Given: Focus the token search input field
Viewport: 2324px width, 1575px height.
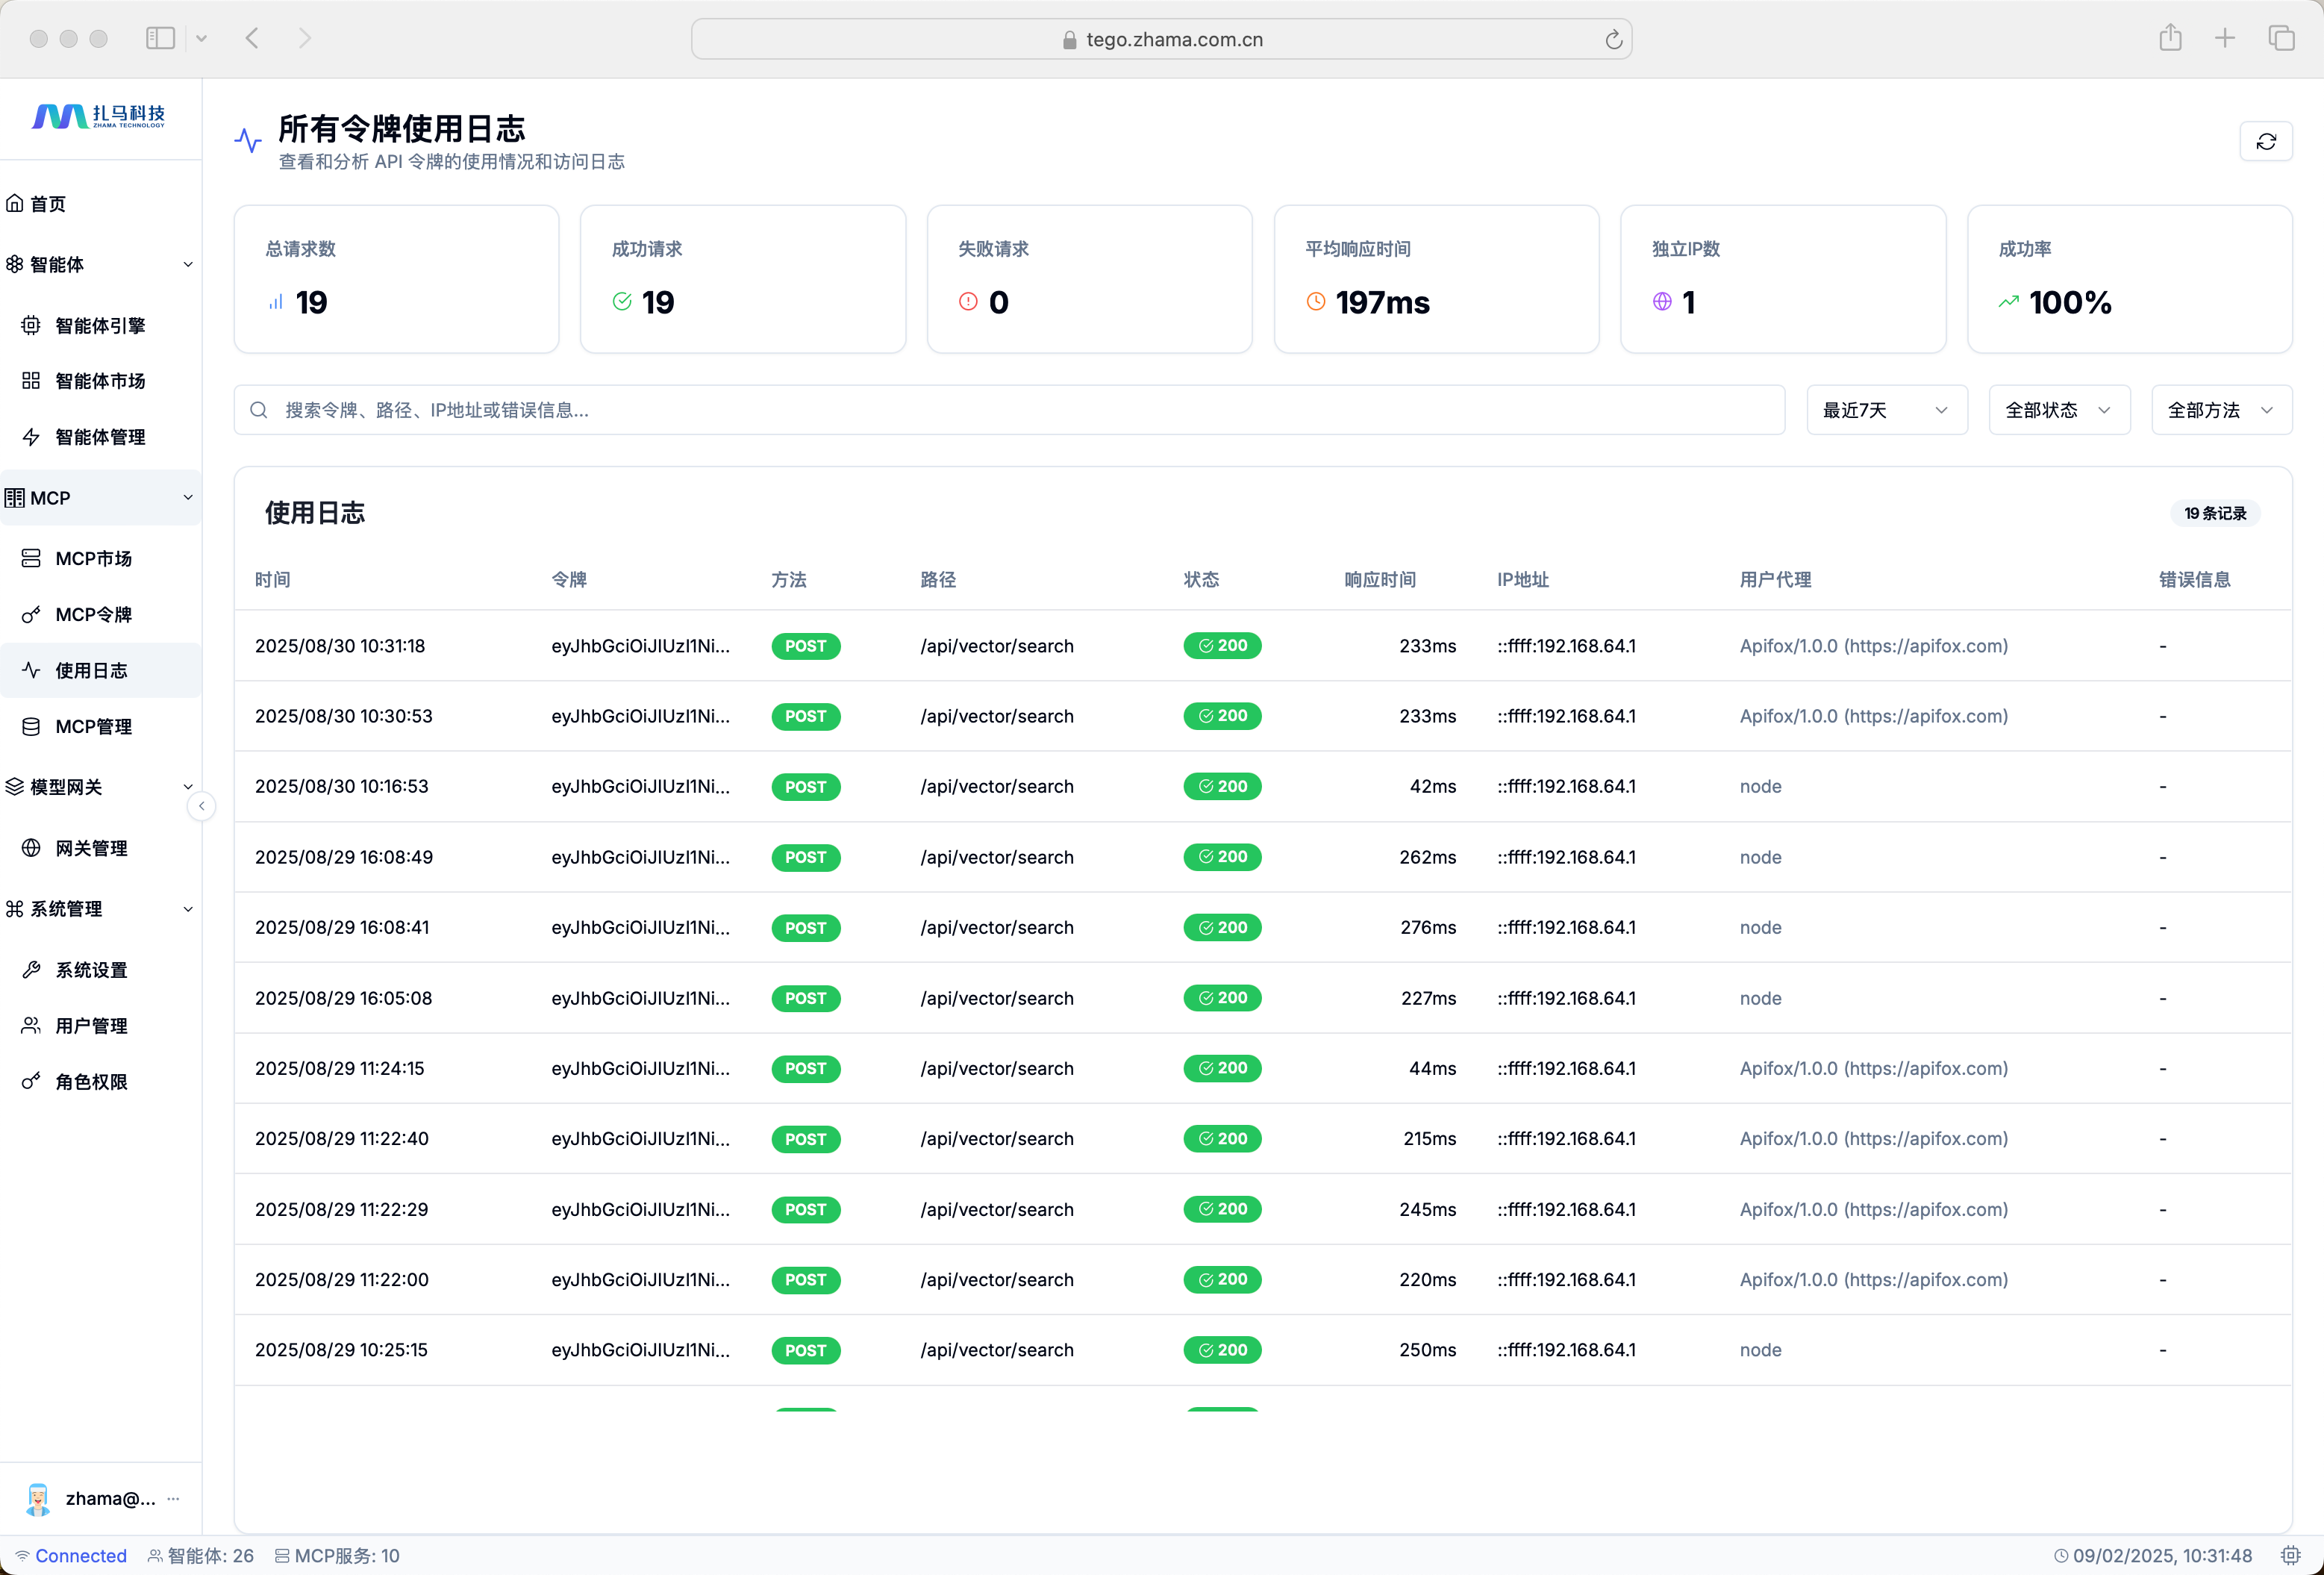Looking at the screenshot, I should (x=1010, y=410).
